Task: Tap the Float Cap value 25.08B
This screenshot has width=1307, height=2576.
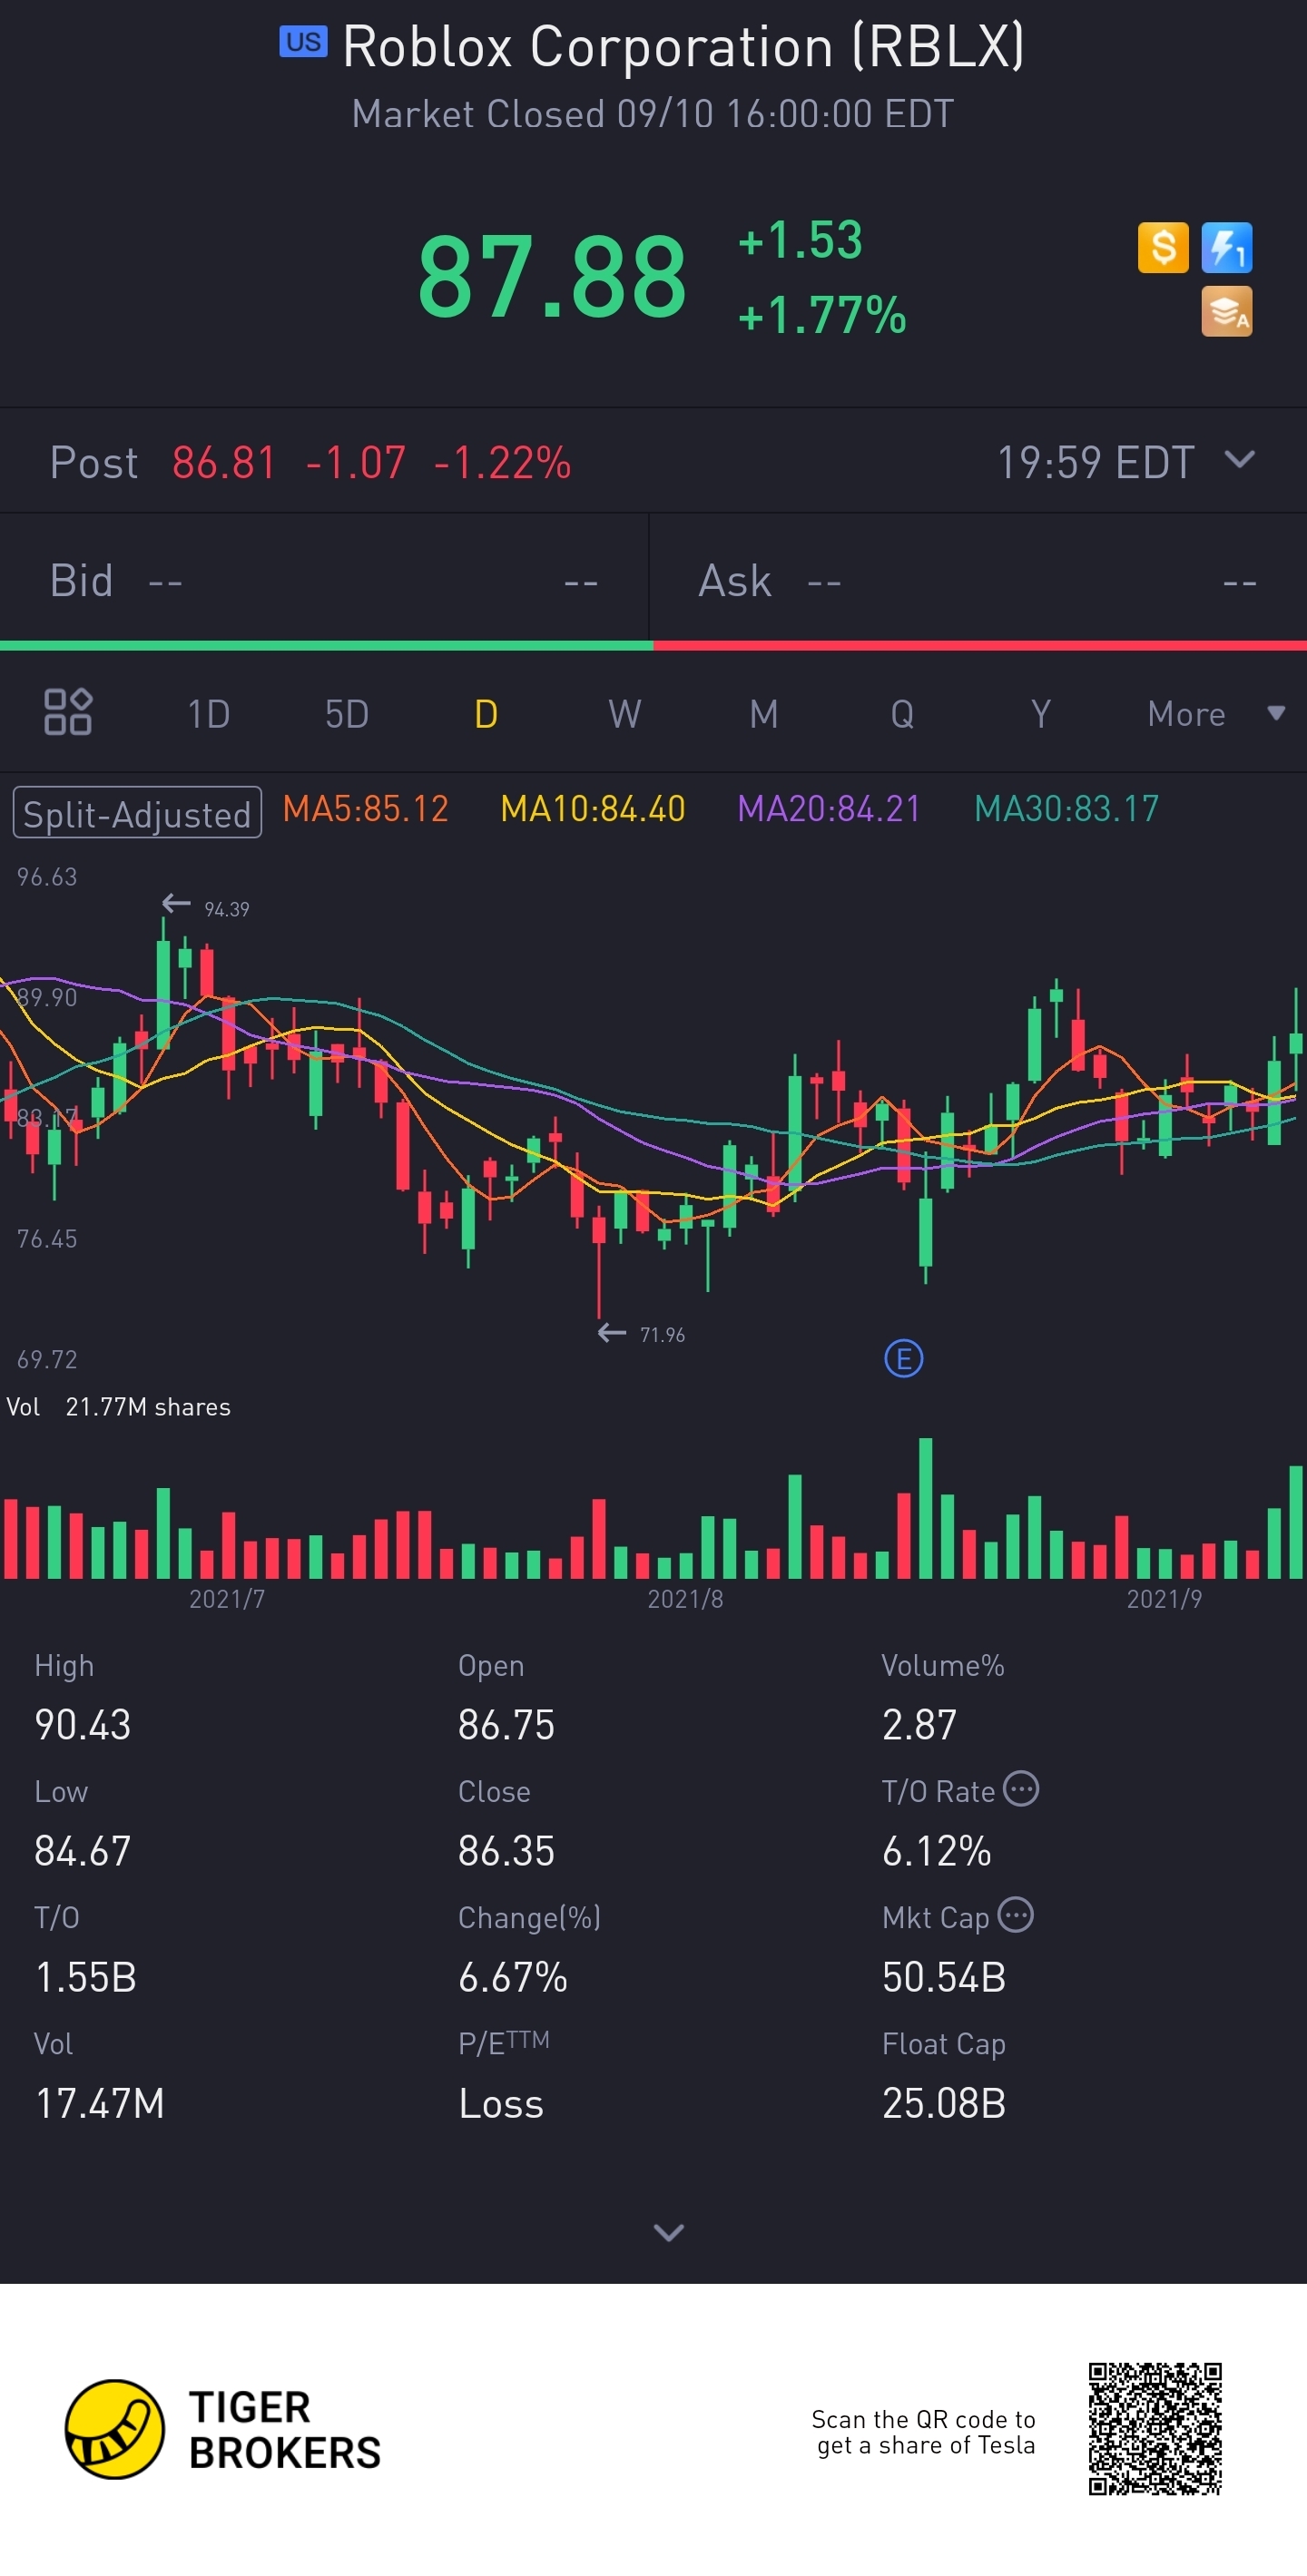Action: 944,2103
